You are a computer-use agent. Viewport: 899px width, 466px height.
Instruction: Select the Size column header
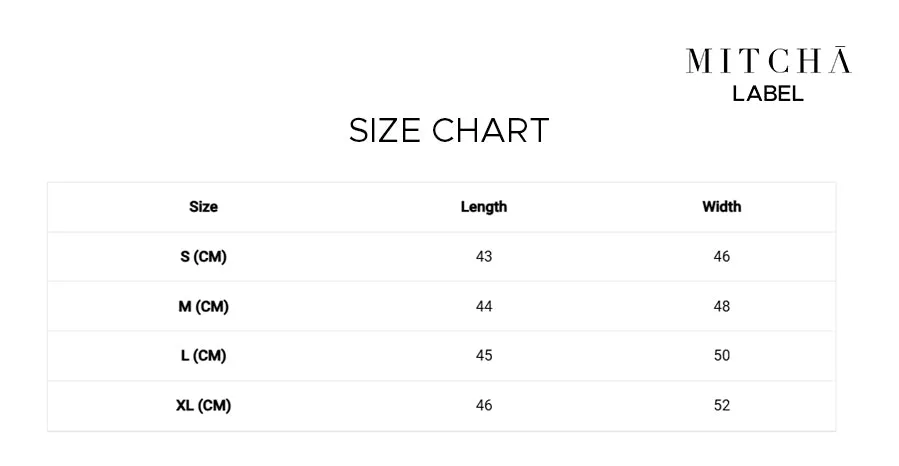pos(204,207)
